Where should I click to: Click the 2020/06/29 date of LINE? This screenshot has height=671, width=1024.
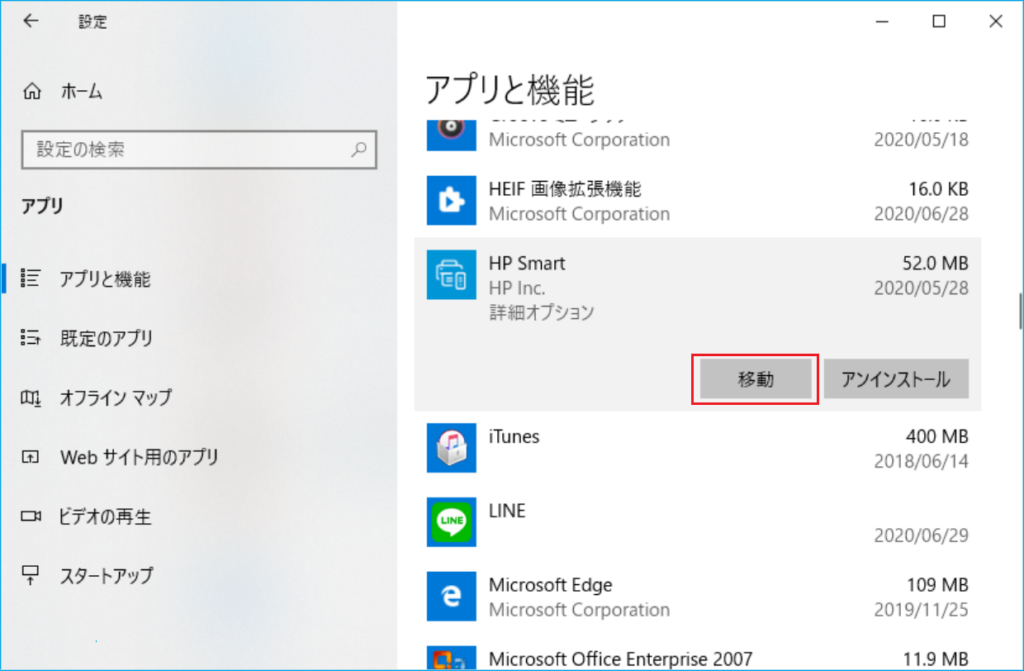coord(921,535)
